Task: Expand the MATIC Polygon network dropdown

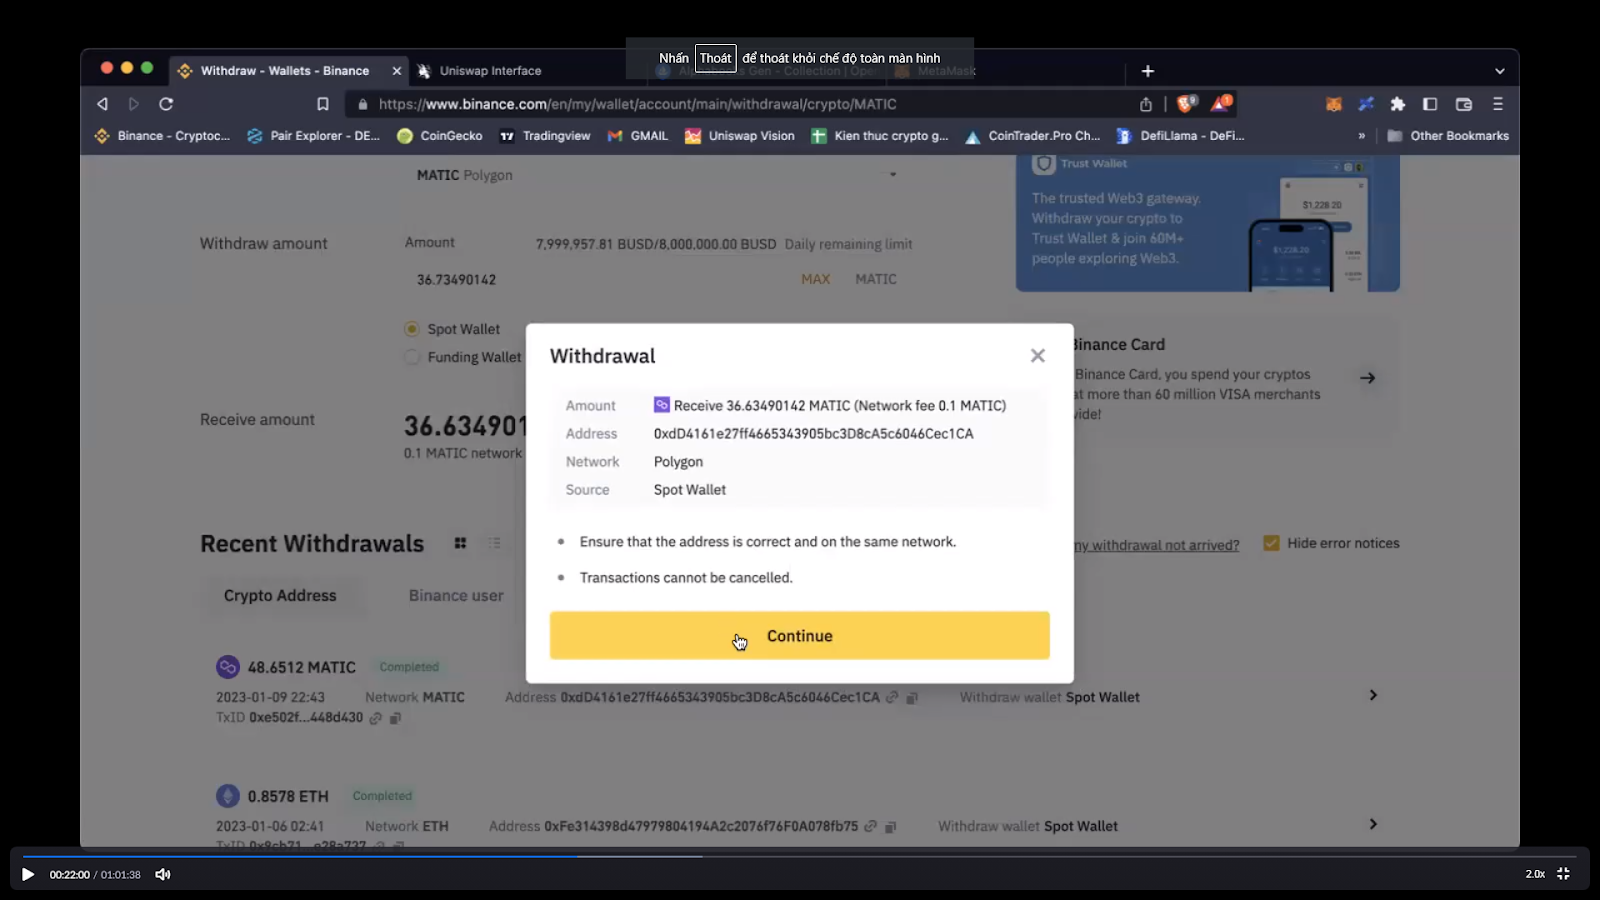Action: 893,174
